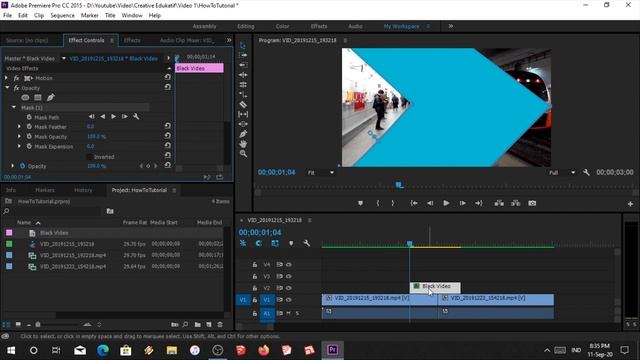Image resolution: width=640 pixels, height=360 pixels.
Task: Open the Marker menu
Action: coord(89,16)
